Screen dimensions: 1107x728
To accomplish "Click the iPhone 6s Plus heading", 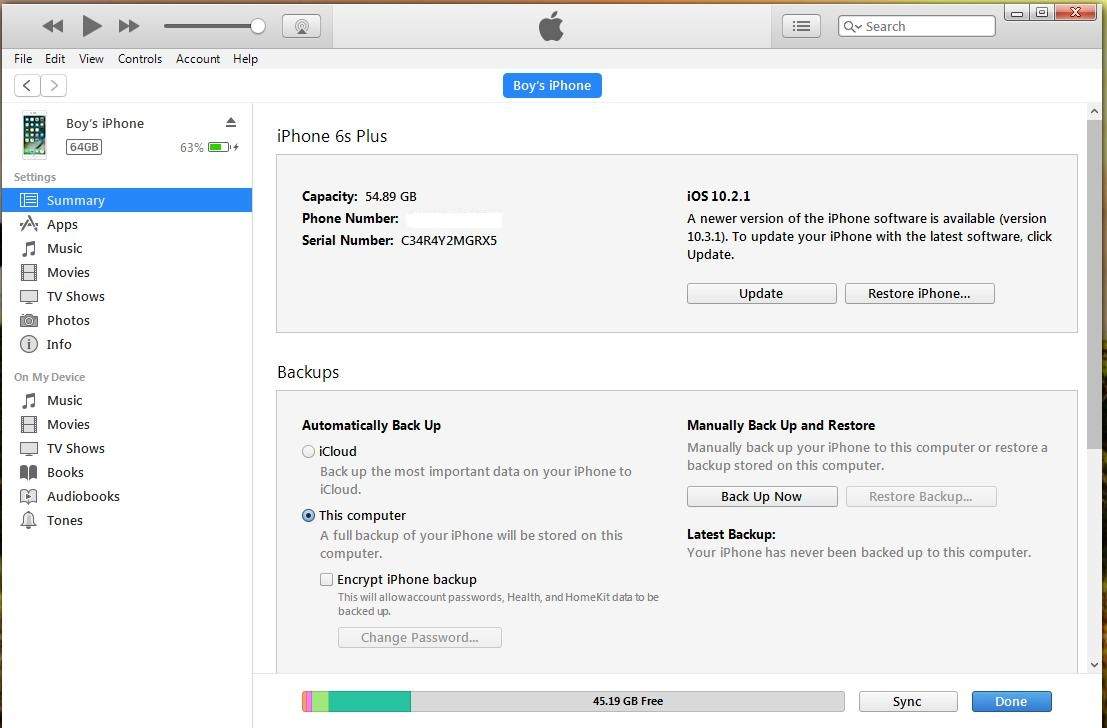I will point(332,136).
